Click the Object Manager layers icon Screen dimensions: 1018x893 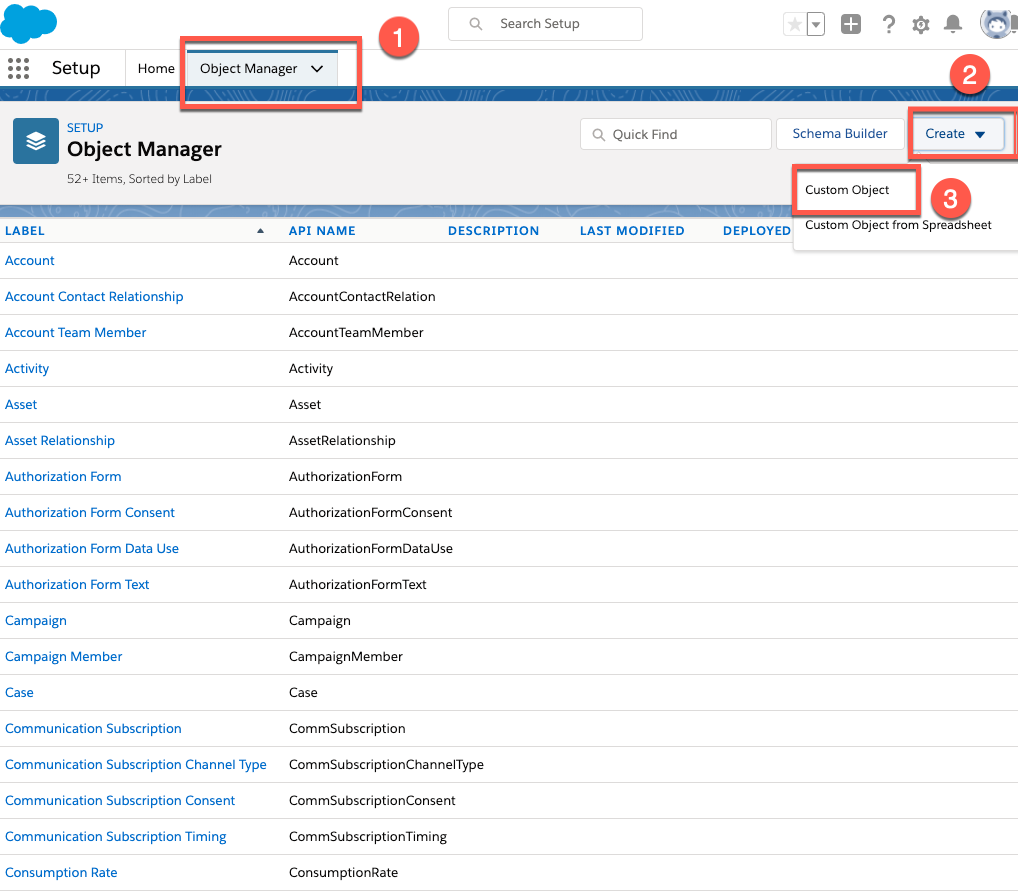point(36,141)
